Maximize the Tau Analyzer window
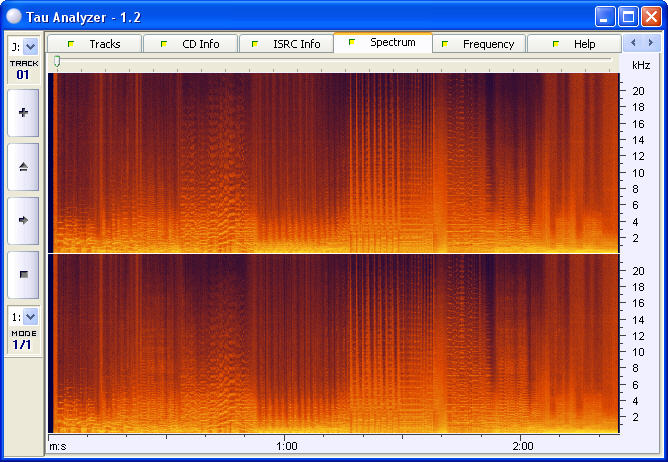The width and height of the screenshot is (668, 462). click(629, 17)
